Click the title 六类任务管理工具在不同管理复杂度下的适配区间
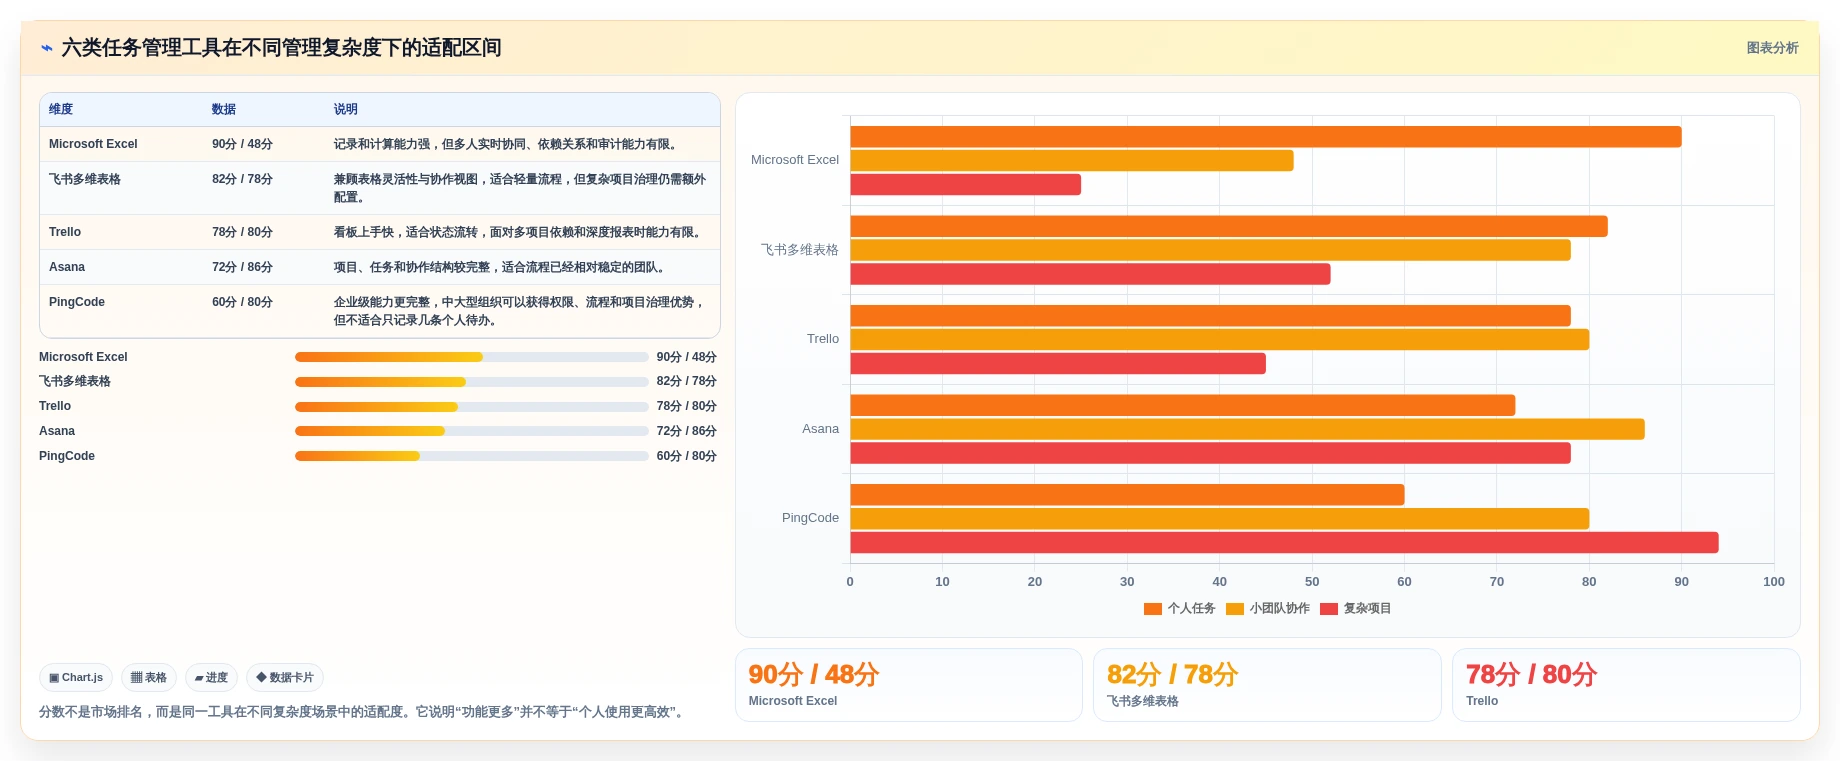 [281, 48]
